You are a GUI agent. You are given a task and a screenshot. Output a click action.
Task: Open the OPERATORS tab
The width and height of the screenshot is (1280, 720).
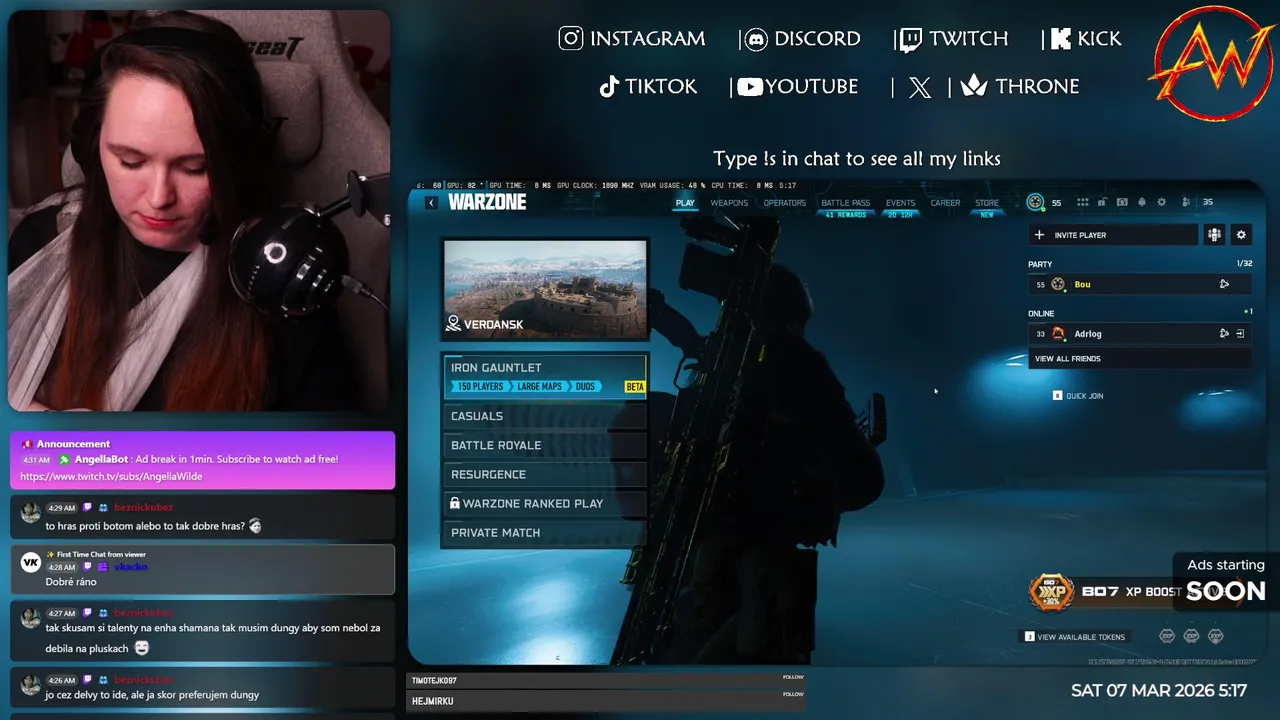tap(785, 203)
